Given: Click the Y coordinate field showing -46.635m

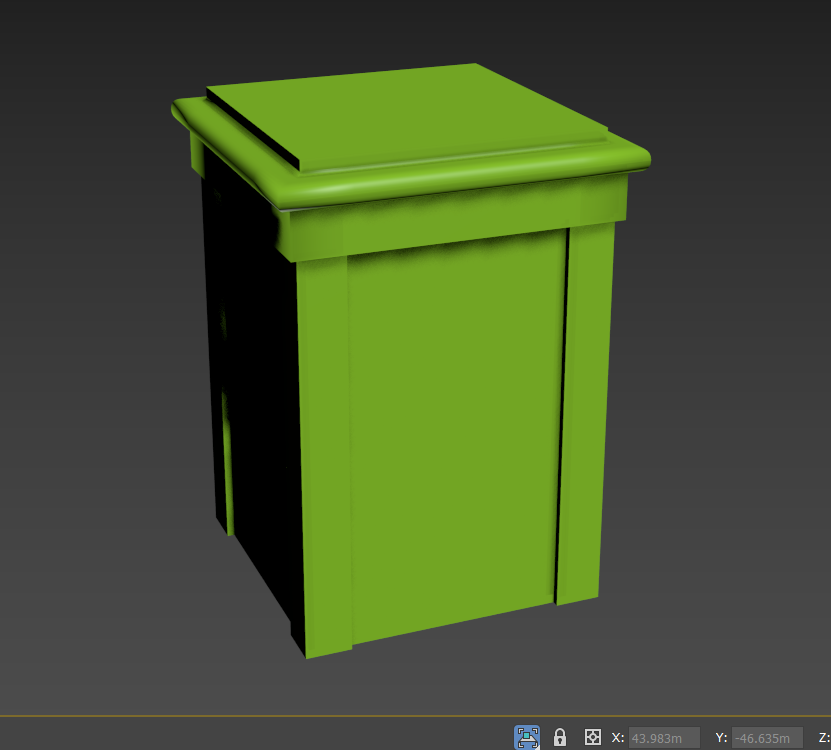Looking at the screenshot, I should 767,738.
